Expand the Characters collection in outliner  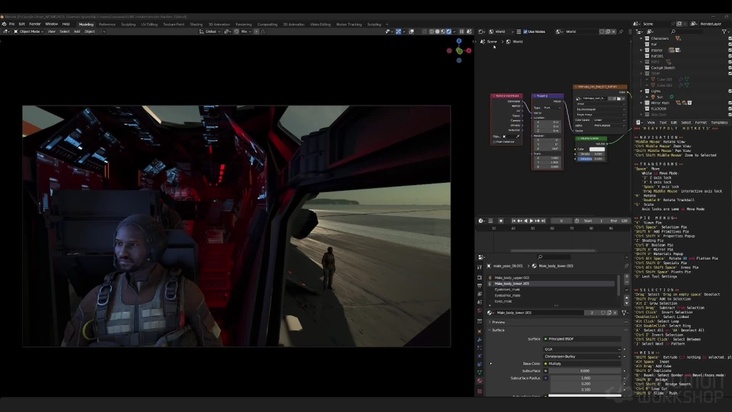[641, 38]
